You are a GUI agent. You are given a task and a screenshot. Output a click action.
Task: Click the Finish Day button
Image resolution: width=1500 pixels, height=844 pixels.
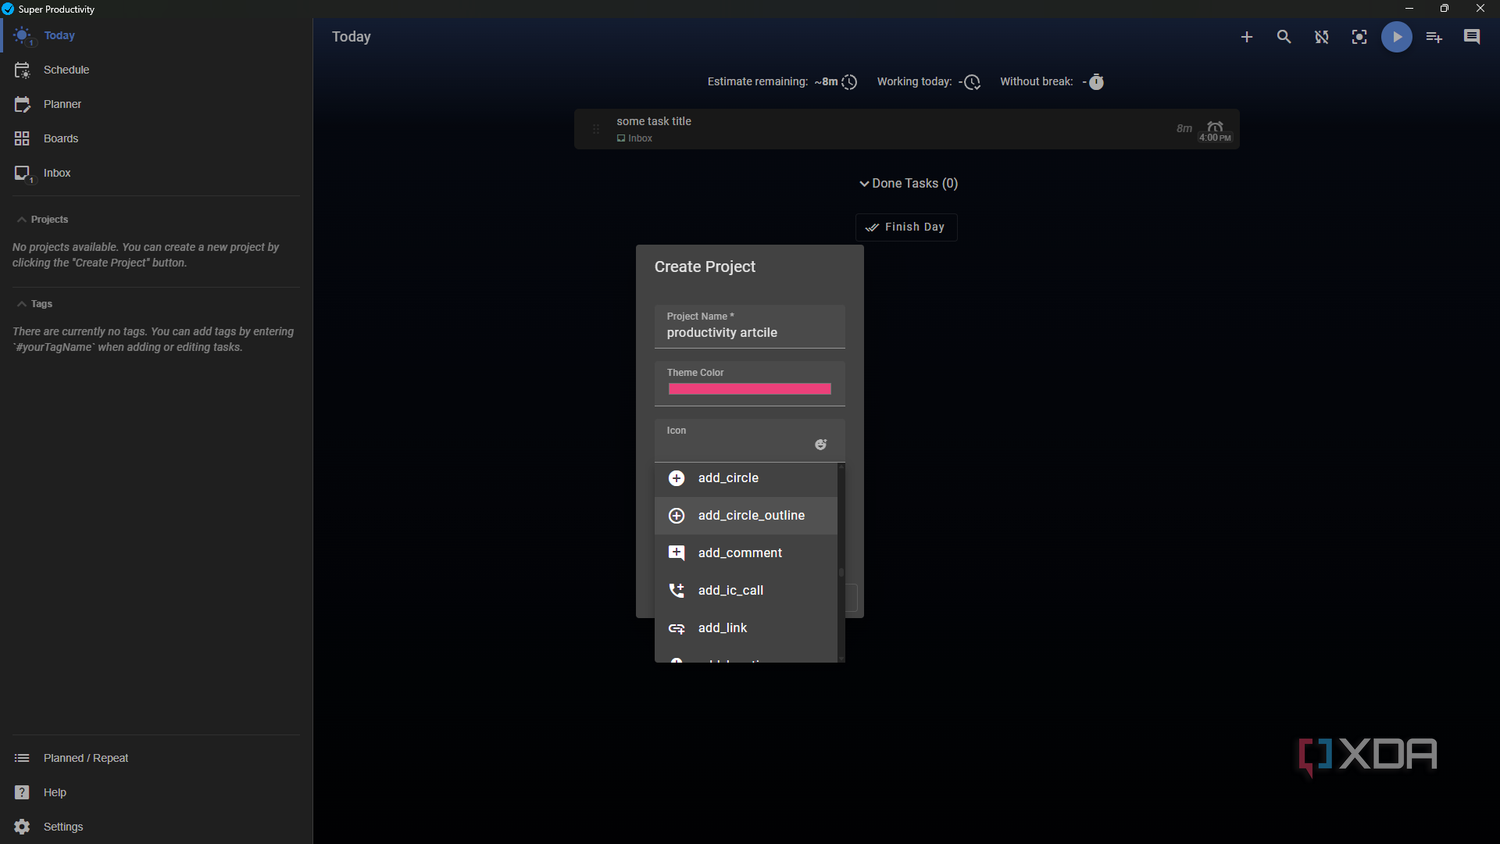(906, 227)
